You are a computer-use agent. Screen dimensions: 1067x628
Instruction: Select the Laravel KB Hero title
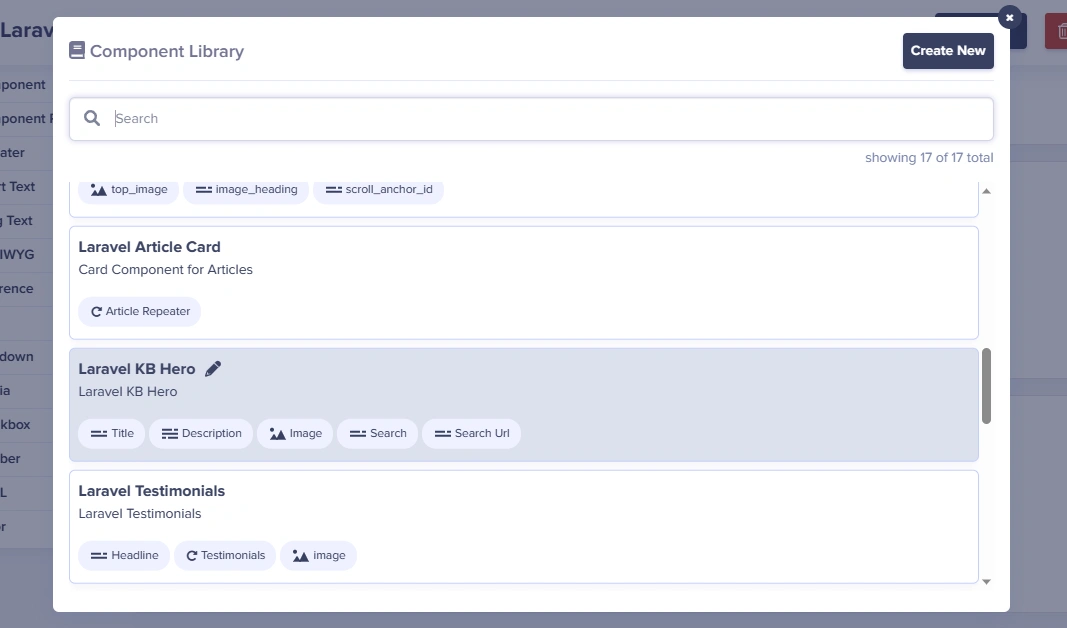click(137, 369)
